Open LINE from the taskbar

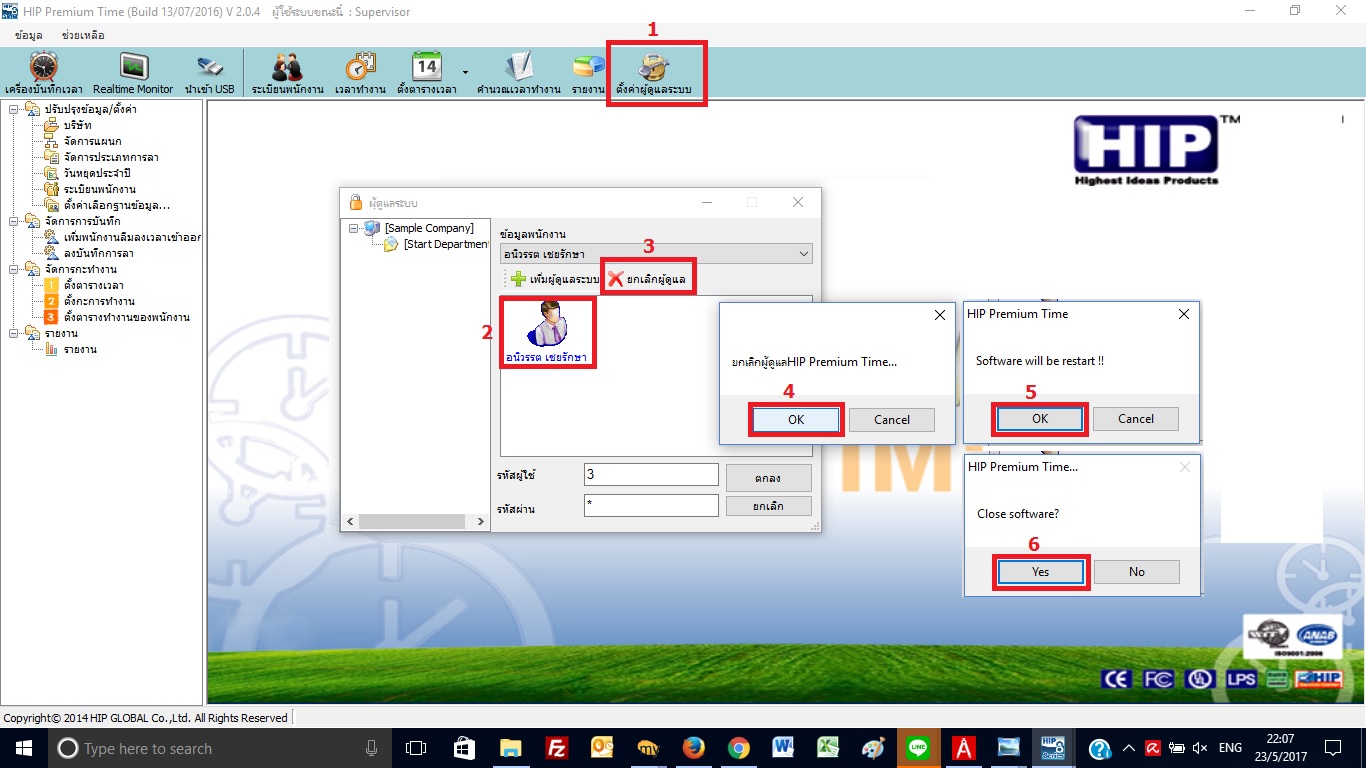(918, 748)
